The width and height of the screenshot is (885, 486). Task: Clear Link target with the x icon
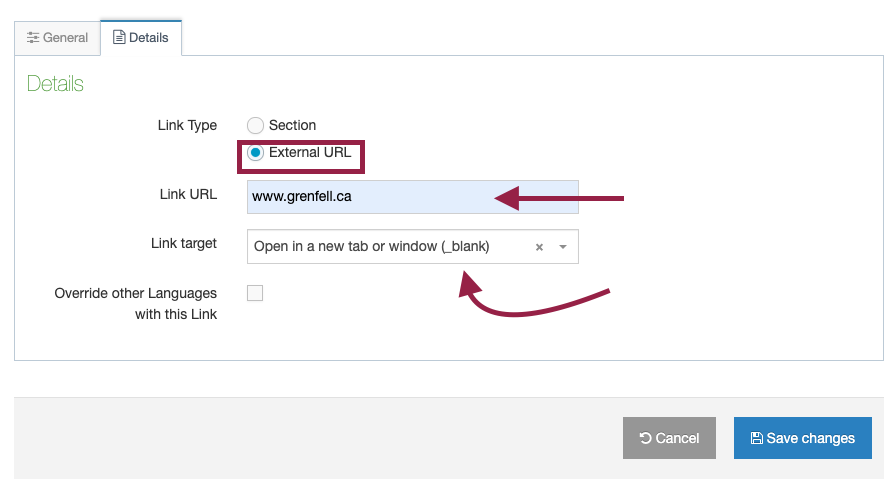[539, 247]
